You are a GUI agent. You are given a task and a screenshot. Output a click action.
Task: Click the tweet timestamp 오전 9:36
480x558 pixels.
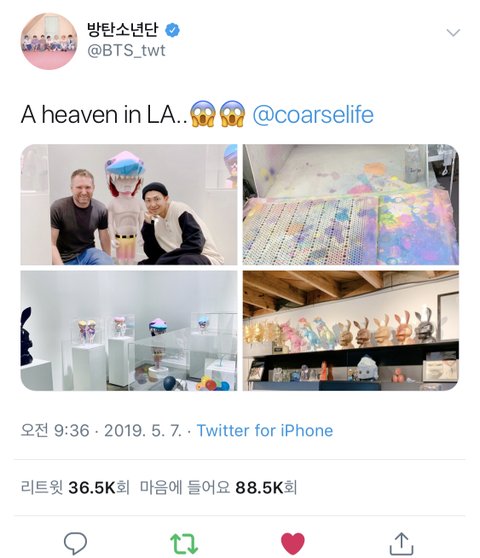point(55,431)
